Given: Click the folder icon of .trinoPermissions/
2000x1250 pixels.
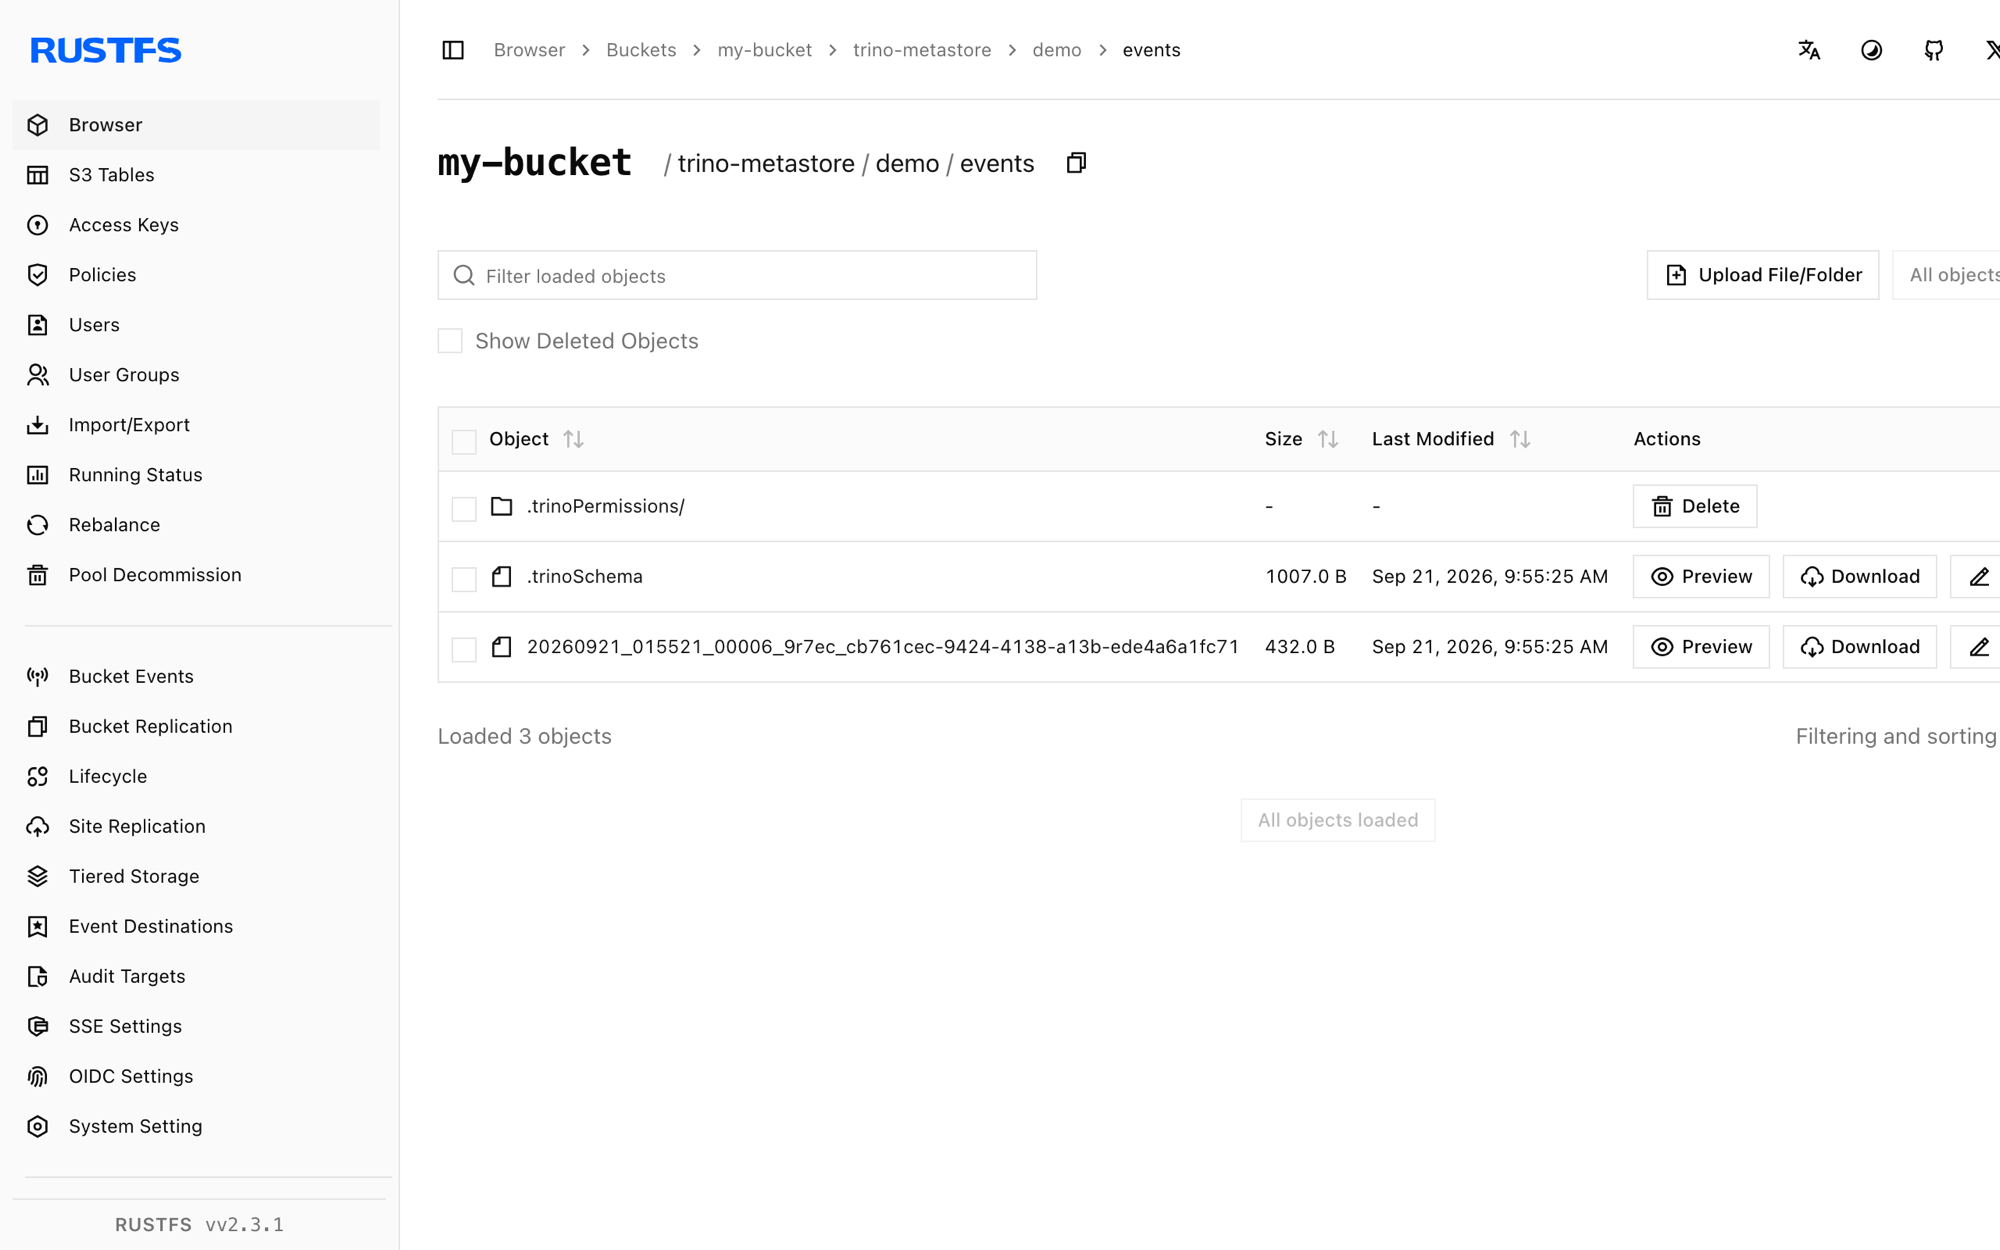Looking at the screenshot, I should tap(501, 506).
